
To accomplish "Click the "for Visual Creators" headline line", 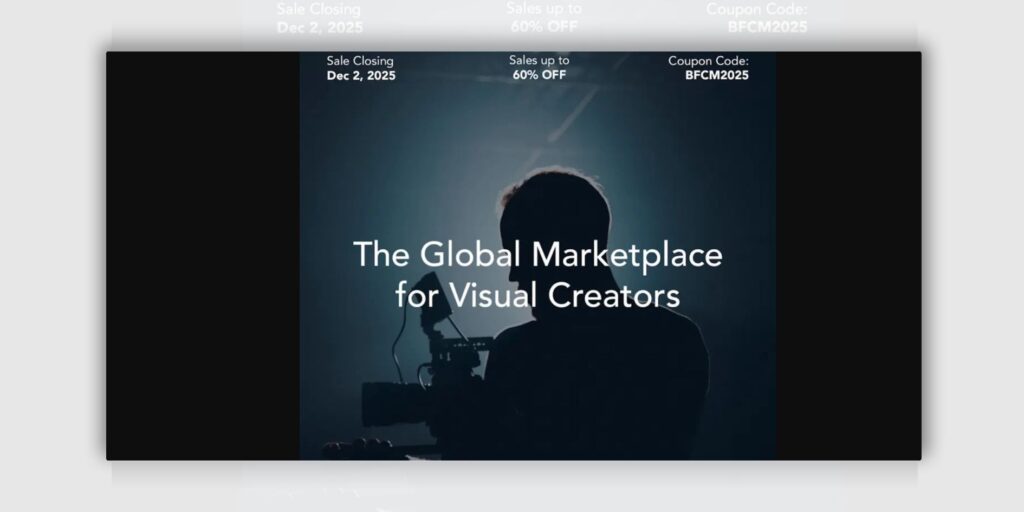I will pyautogui.click(x=537, y=295).
